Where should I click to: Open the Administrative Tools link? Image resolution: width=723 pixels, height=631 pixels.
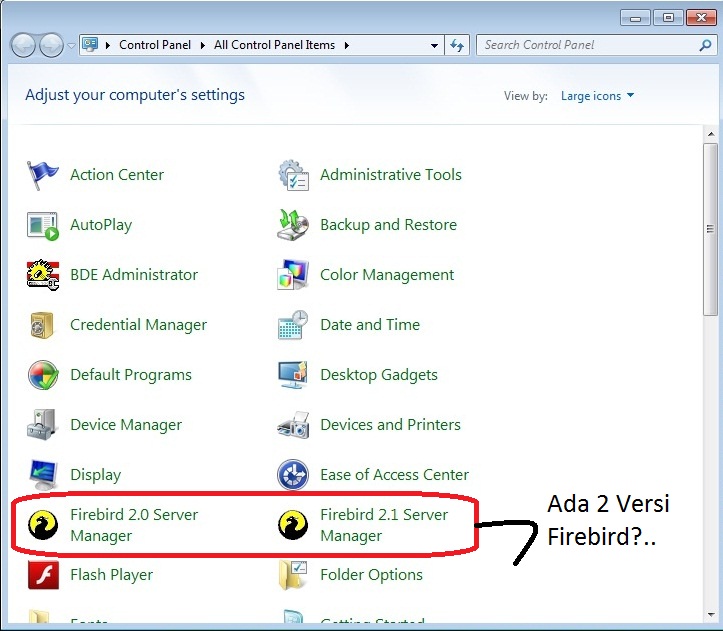[391, 175]
